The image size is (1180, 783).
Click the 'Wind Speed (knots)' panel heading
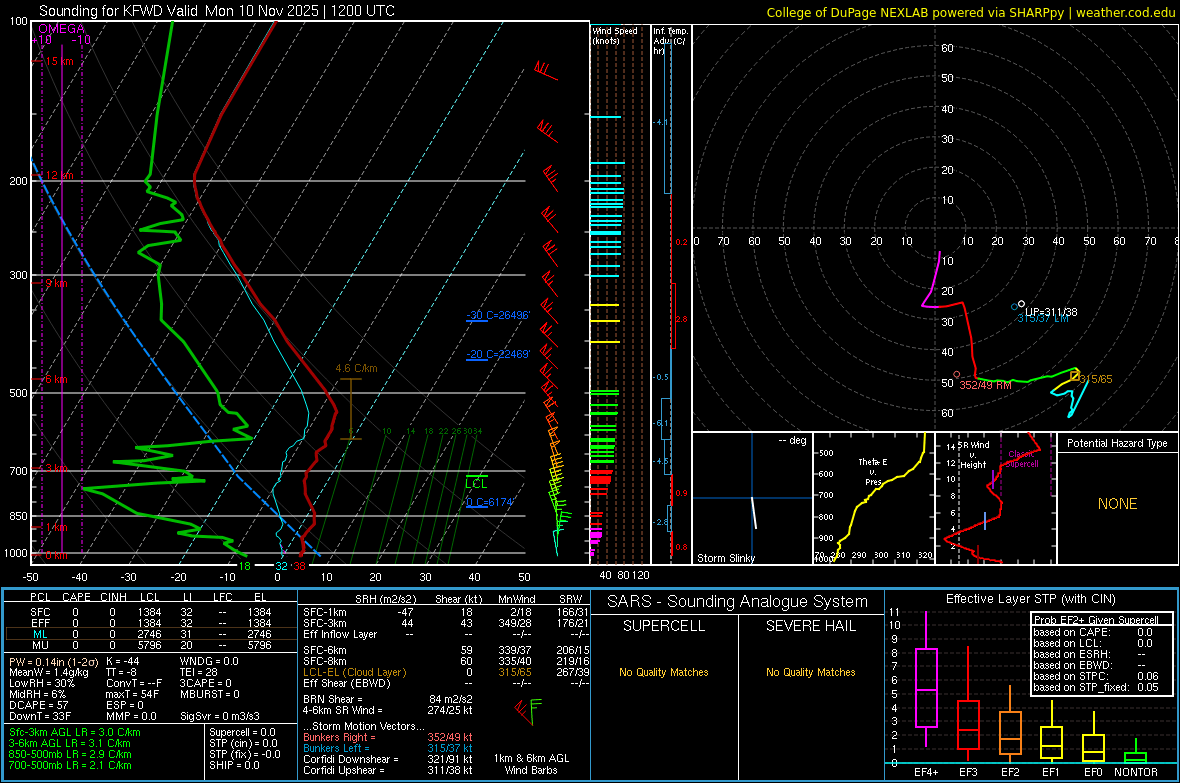(615, 35)
